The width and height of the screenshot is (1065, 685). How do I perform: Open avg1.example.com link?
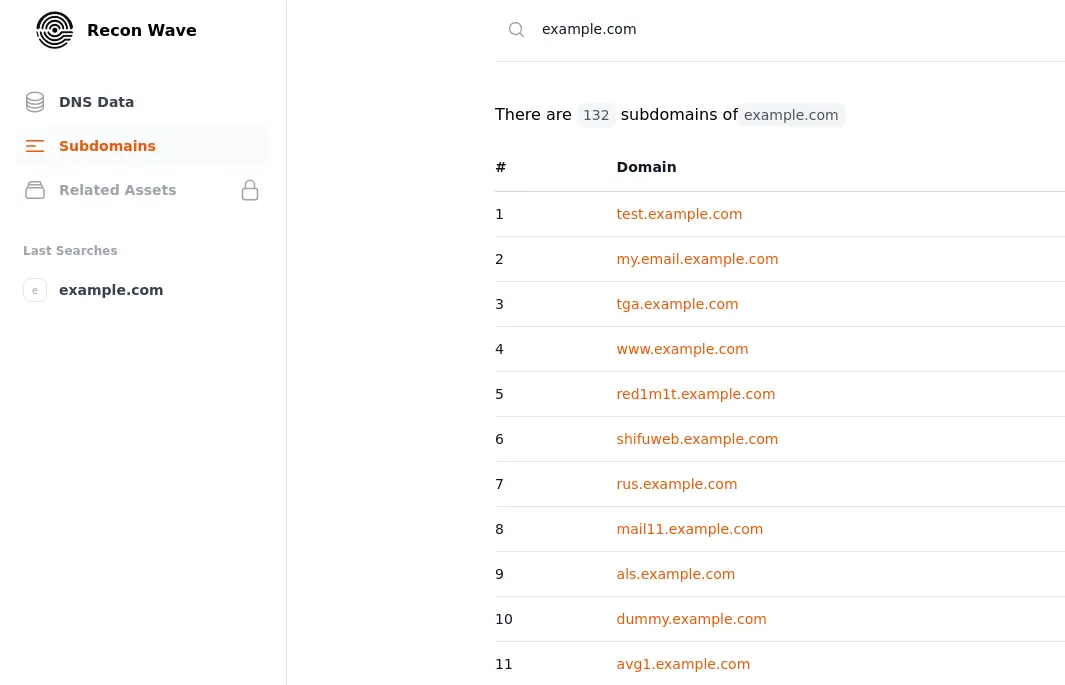pyautogui.click(x=683, y=664)
